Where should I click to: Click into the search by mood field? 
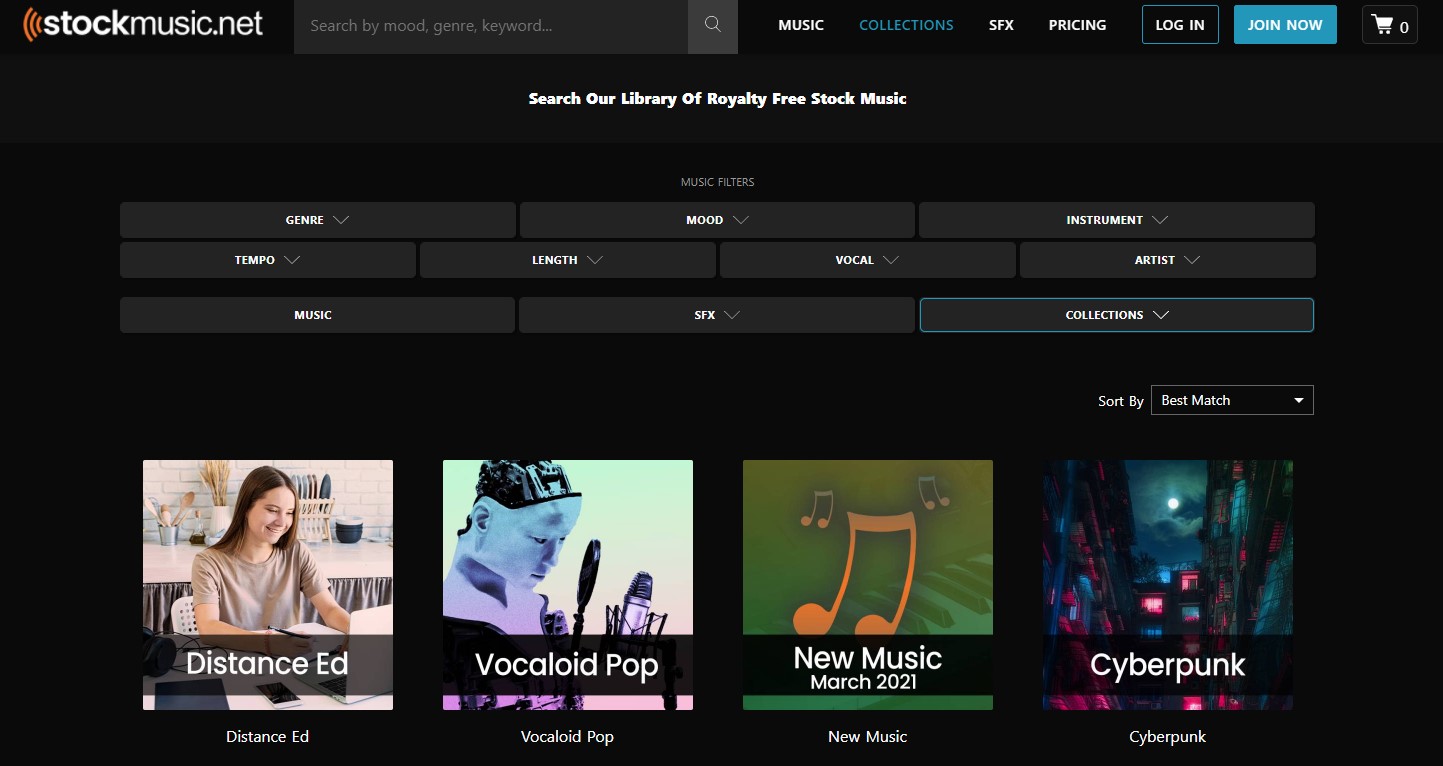click(x=490, y=26)
